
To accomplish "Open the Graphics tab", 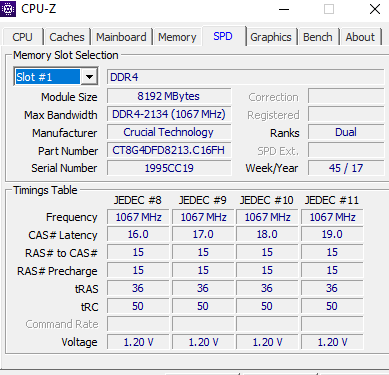I will (271, 37).
